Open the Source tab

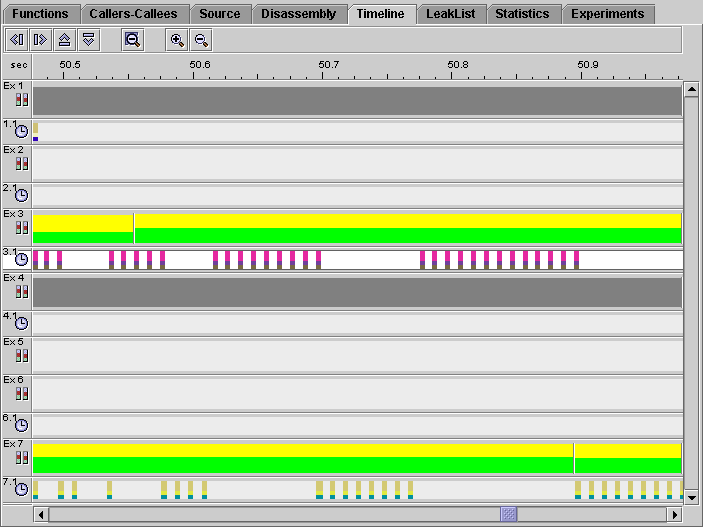220,14
